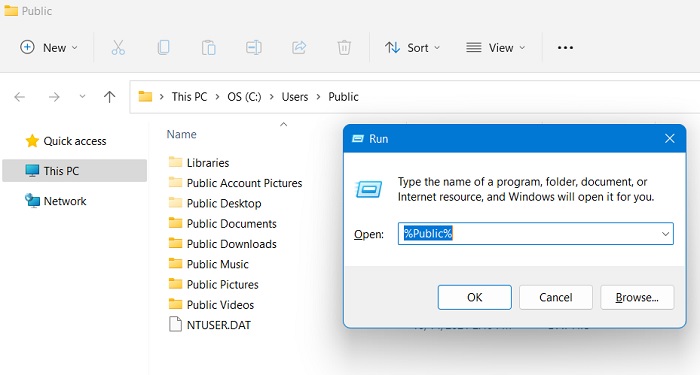The width and height of the screenshot is (700, 375).
Task: Click the Public Downloads folder icon
Action: click(x=175, y=243)
